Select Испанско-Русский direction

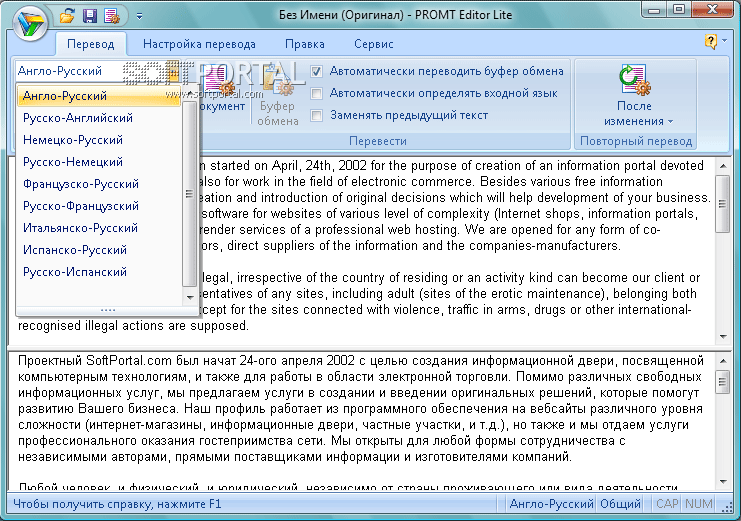click(x=99, y=250)
